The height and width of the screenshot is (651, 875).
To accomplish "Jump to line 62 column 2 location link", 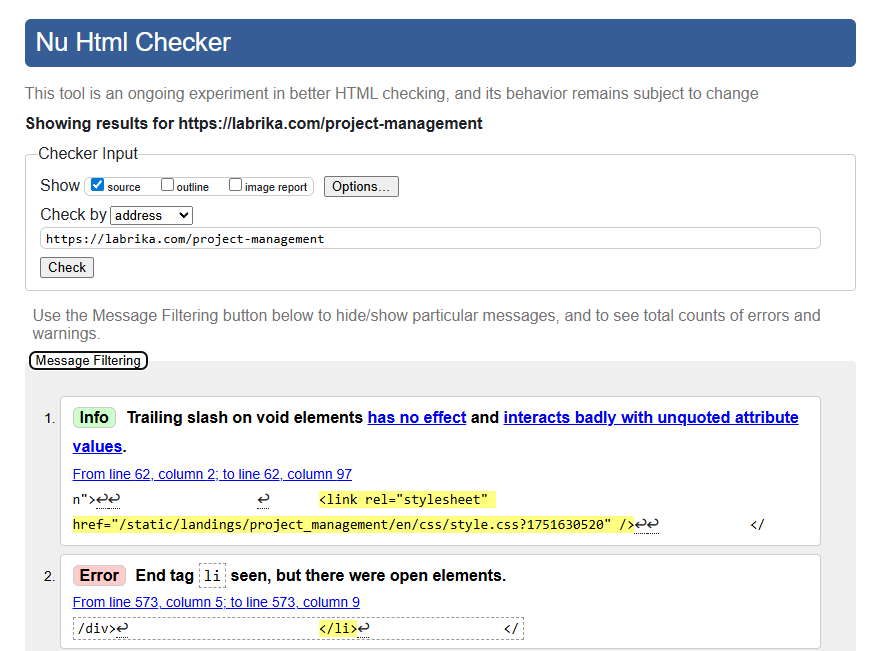I will pyautogui.click(x=212, y=474).
